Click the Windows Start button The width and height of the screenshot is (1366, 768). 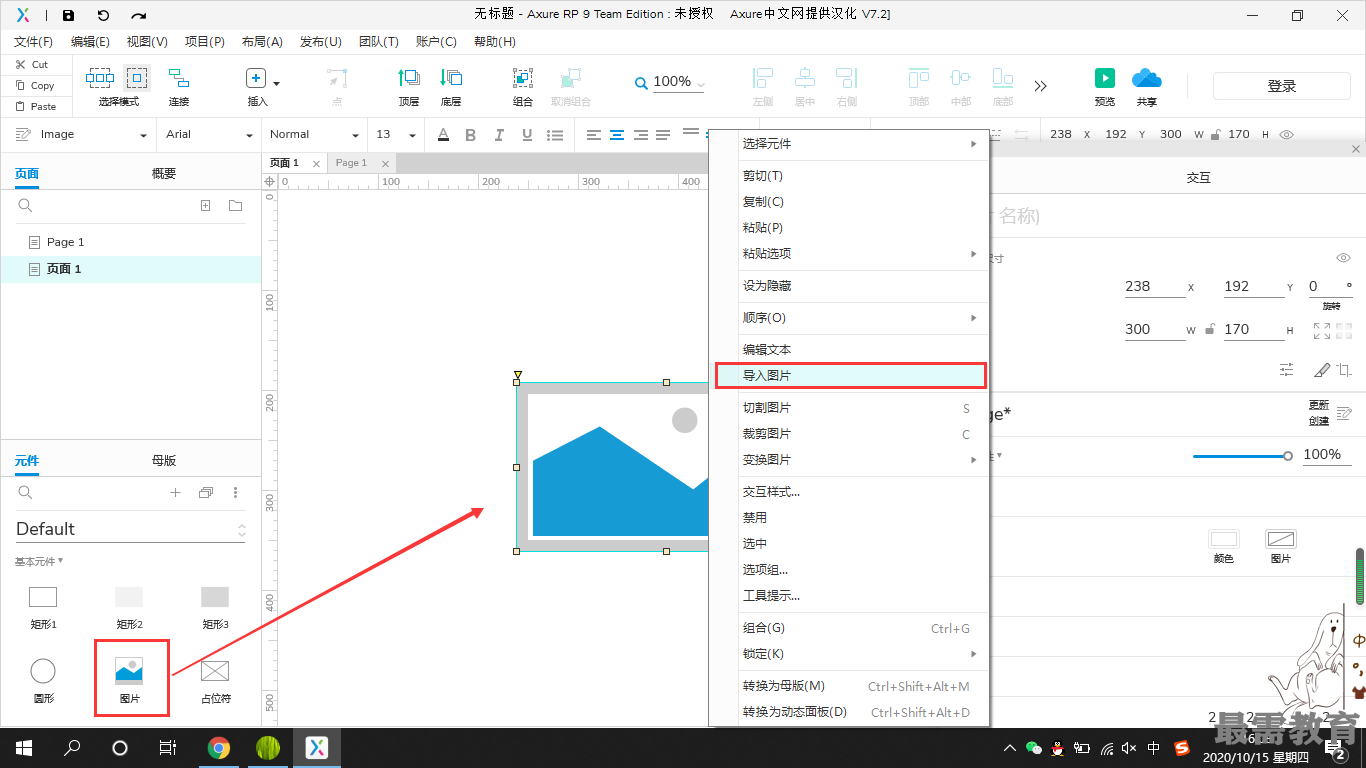tap(22, 747)
